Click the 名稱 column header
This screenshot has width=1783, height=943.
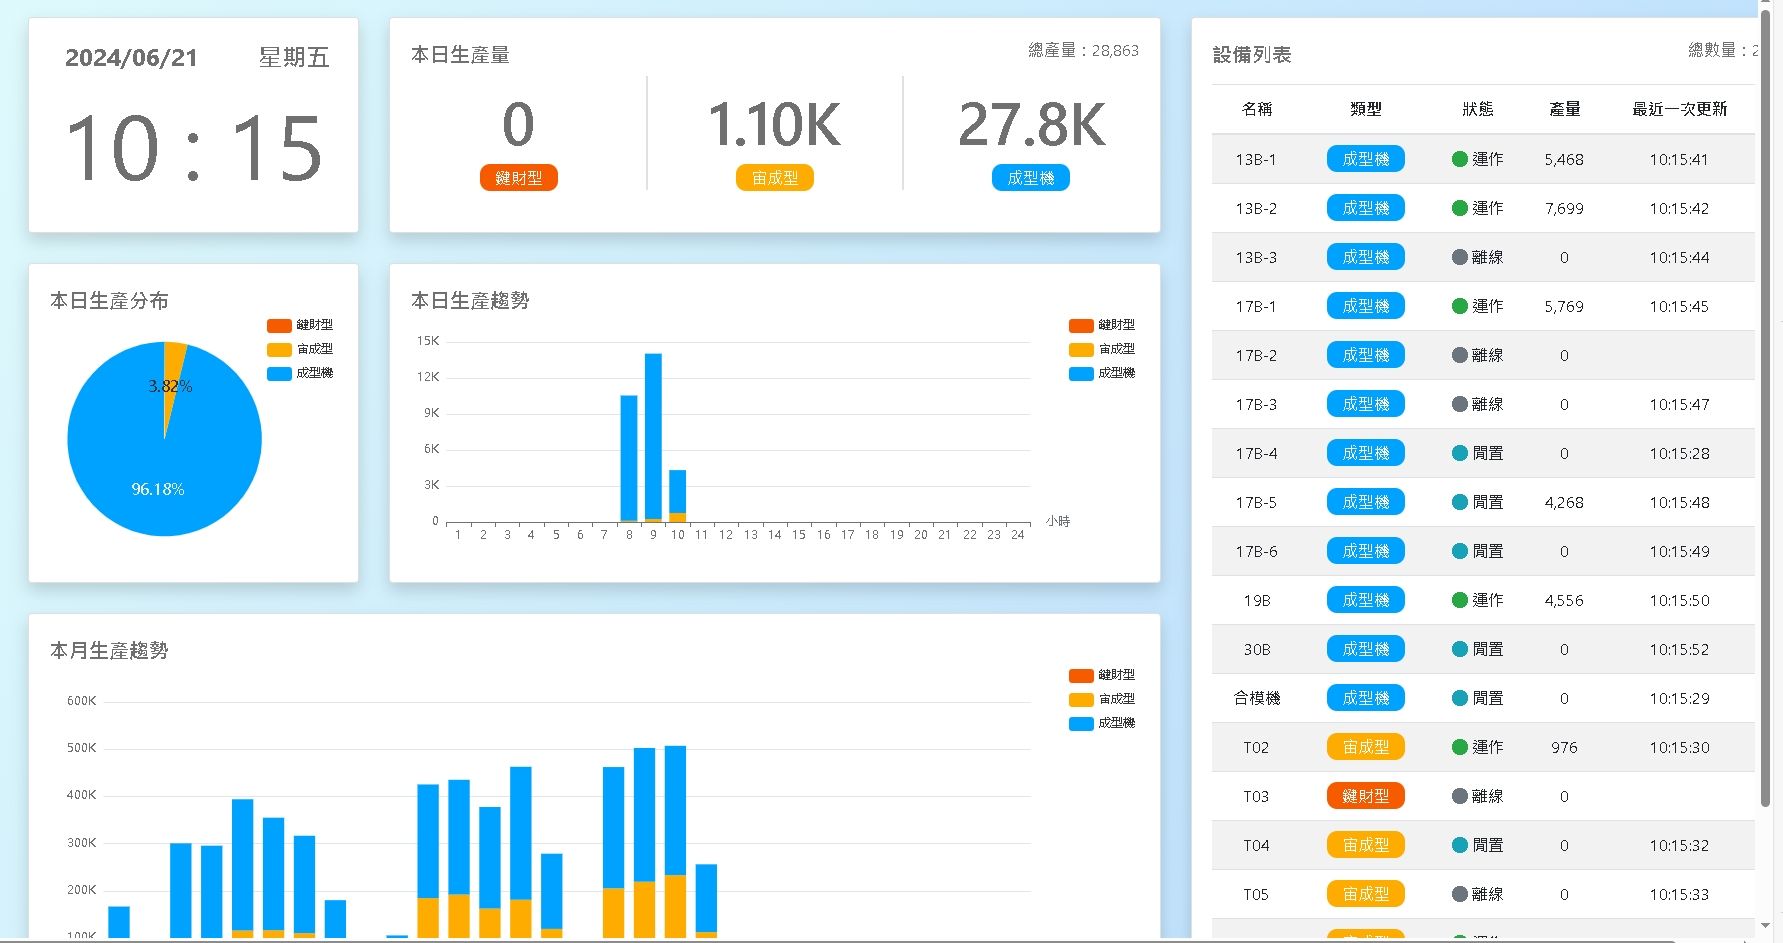pyautogui.click(x=1257, y=109)
